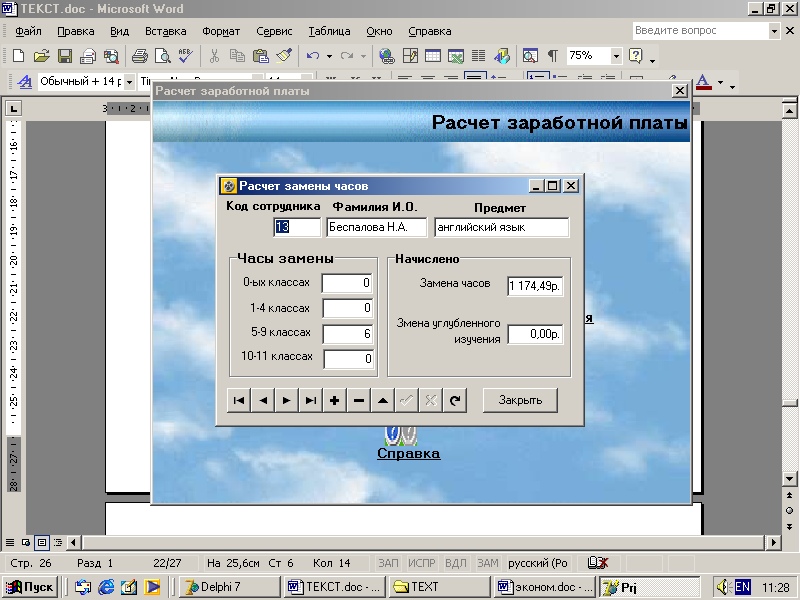Click the Код сотрудника field
The image size is (800, 600).
[x=297, y=227]
